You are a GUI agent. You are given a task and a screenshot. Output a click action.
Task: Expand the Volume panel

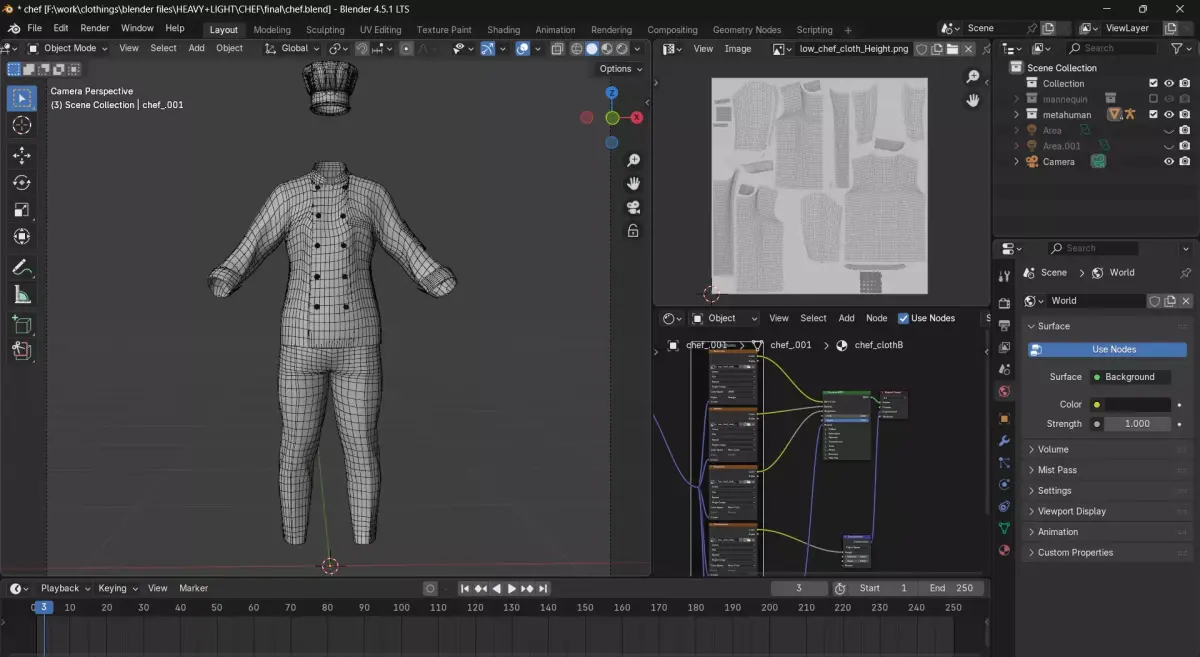click(1053, 449)
